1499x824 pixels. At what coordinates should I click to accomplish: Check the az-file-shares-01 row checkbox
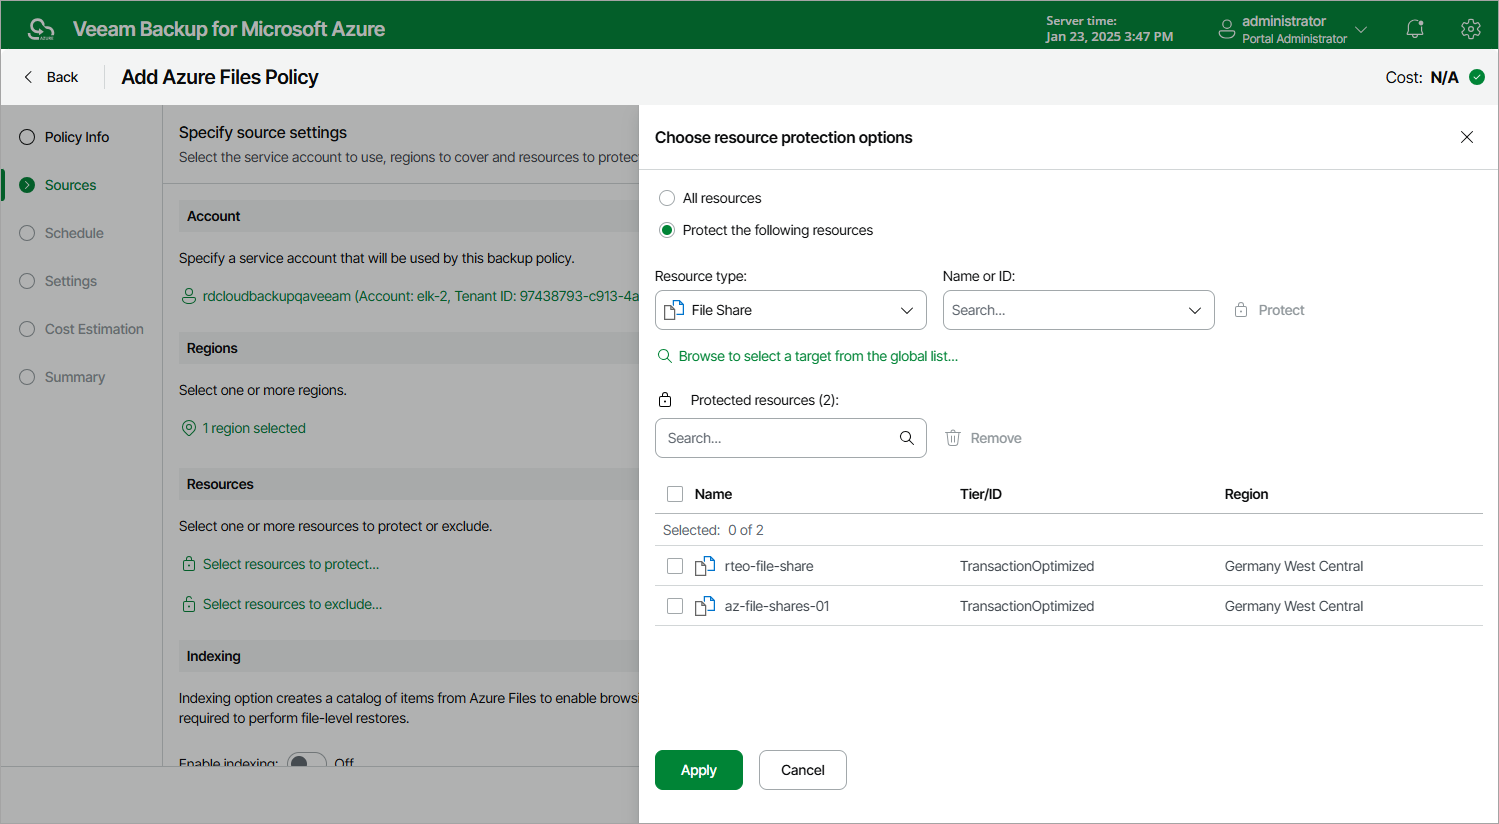(675, 606)
